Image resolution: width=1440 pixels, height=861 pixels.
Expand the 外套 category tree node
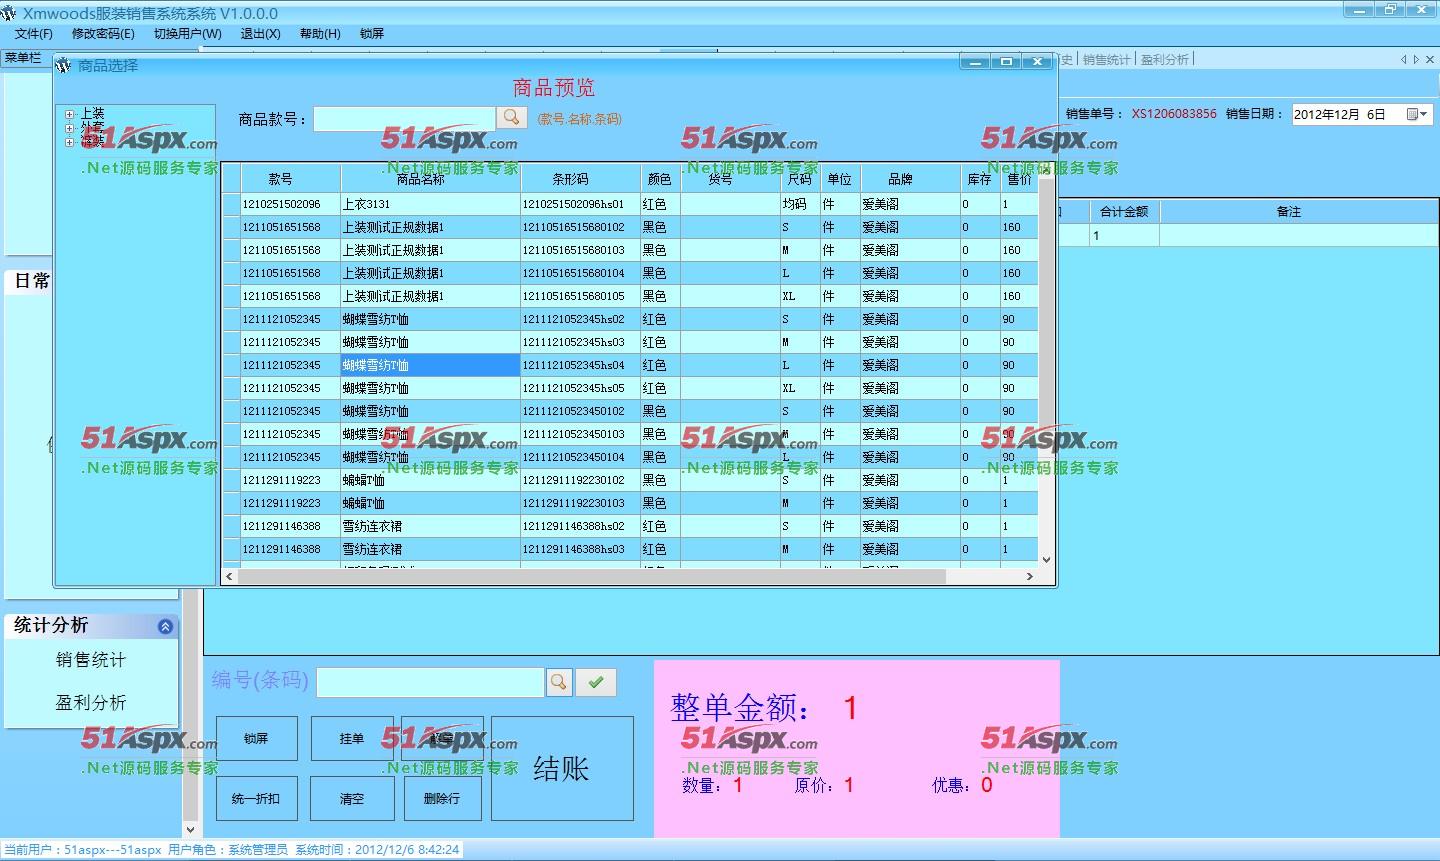tap(70, 128)
